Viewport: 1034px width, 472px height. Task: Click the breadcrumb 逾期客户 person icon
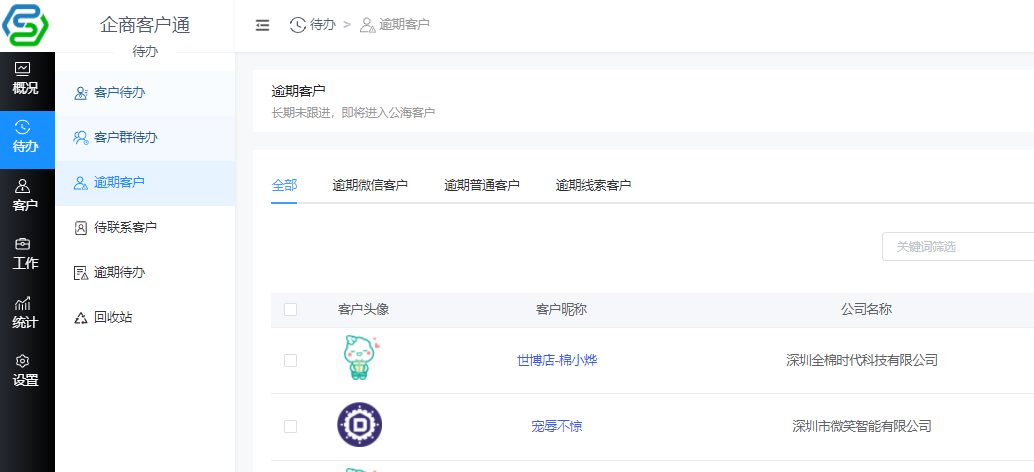(368, 25)
